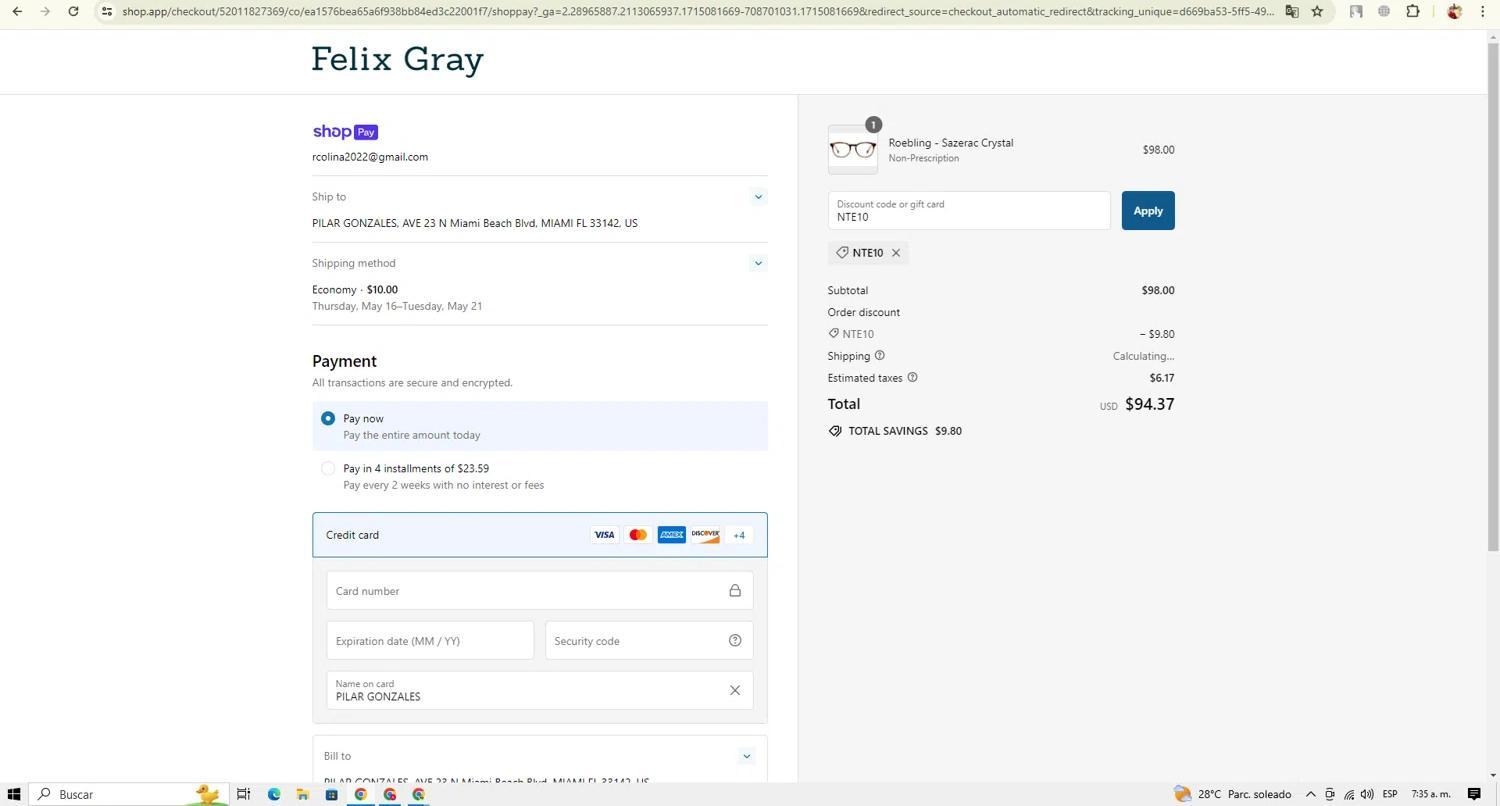This screenshot has width=1500, height=806.
Task: Expand the Bill to section
Action: (746, 756)
